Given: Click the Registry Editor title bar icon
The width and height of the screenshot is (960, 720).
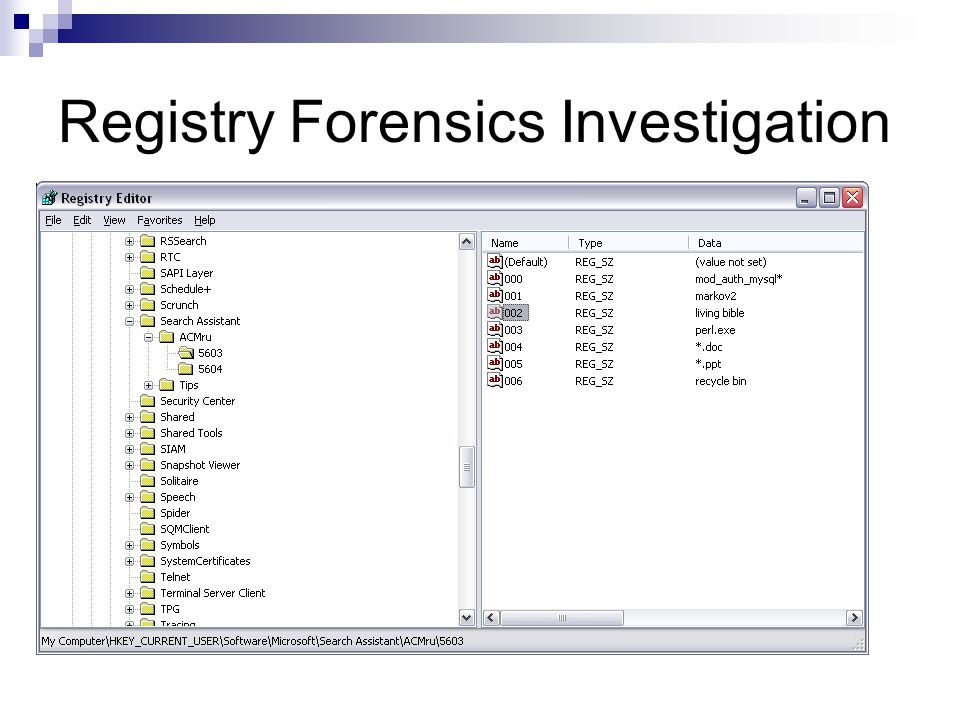Looking at the screenshot, I should pos(50,198).
